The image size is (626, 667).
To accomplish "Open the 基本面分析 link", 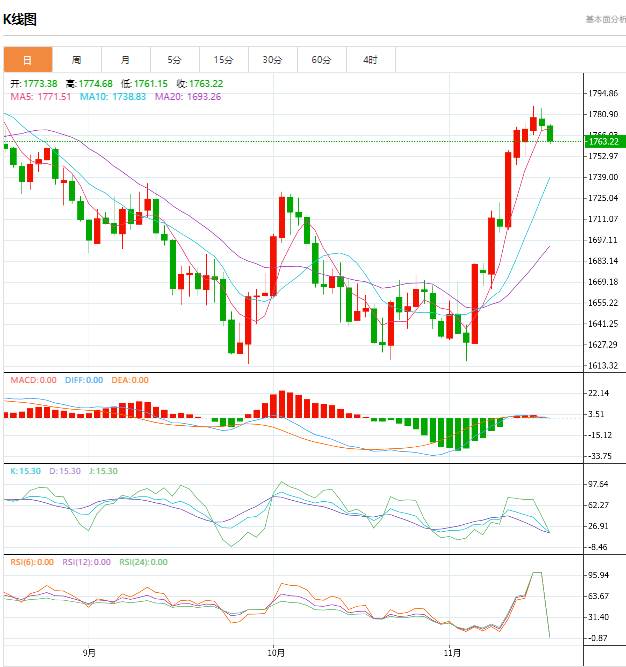I will click(x=606, y=19).
